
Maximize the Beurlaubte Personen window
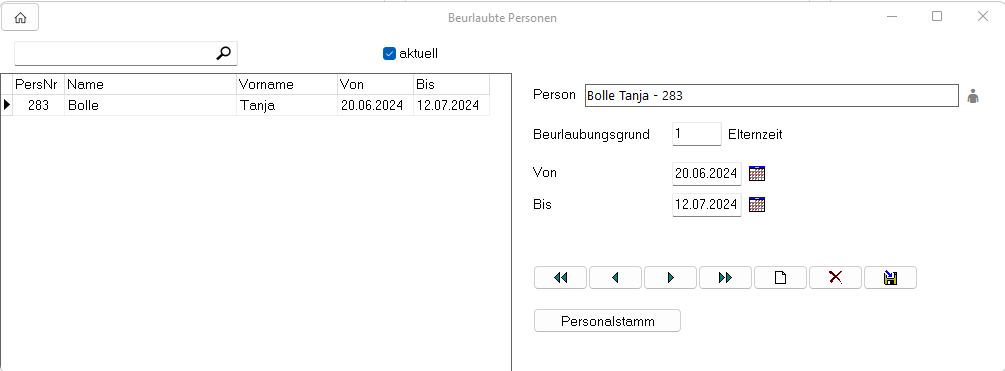[936, 17]
